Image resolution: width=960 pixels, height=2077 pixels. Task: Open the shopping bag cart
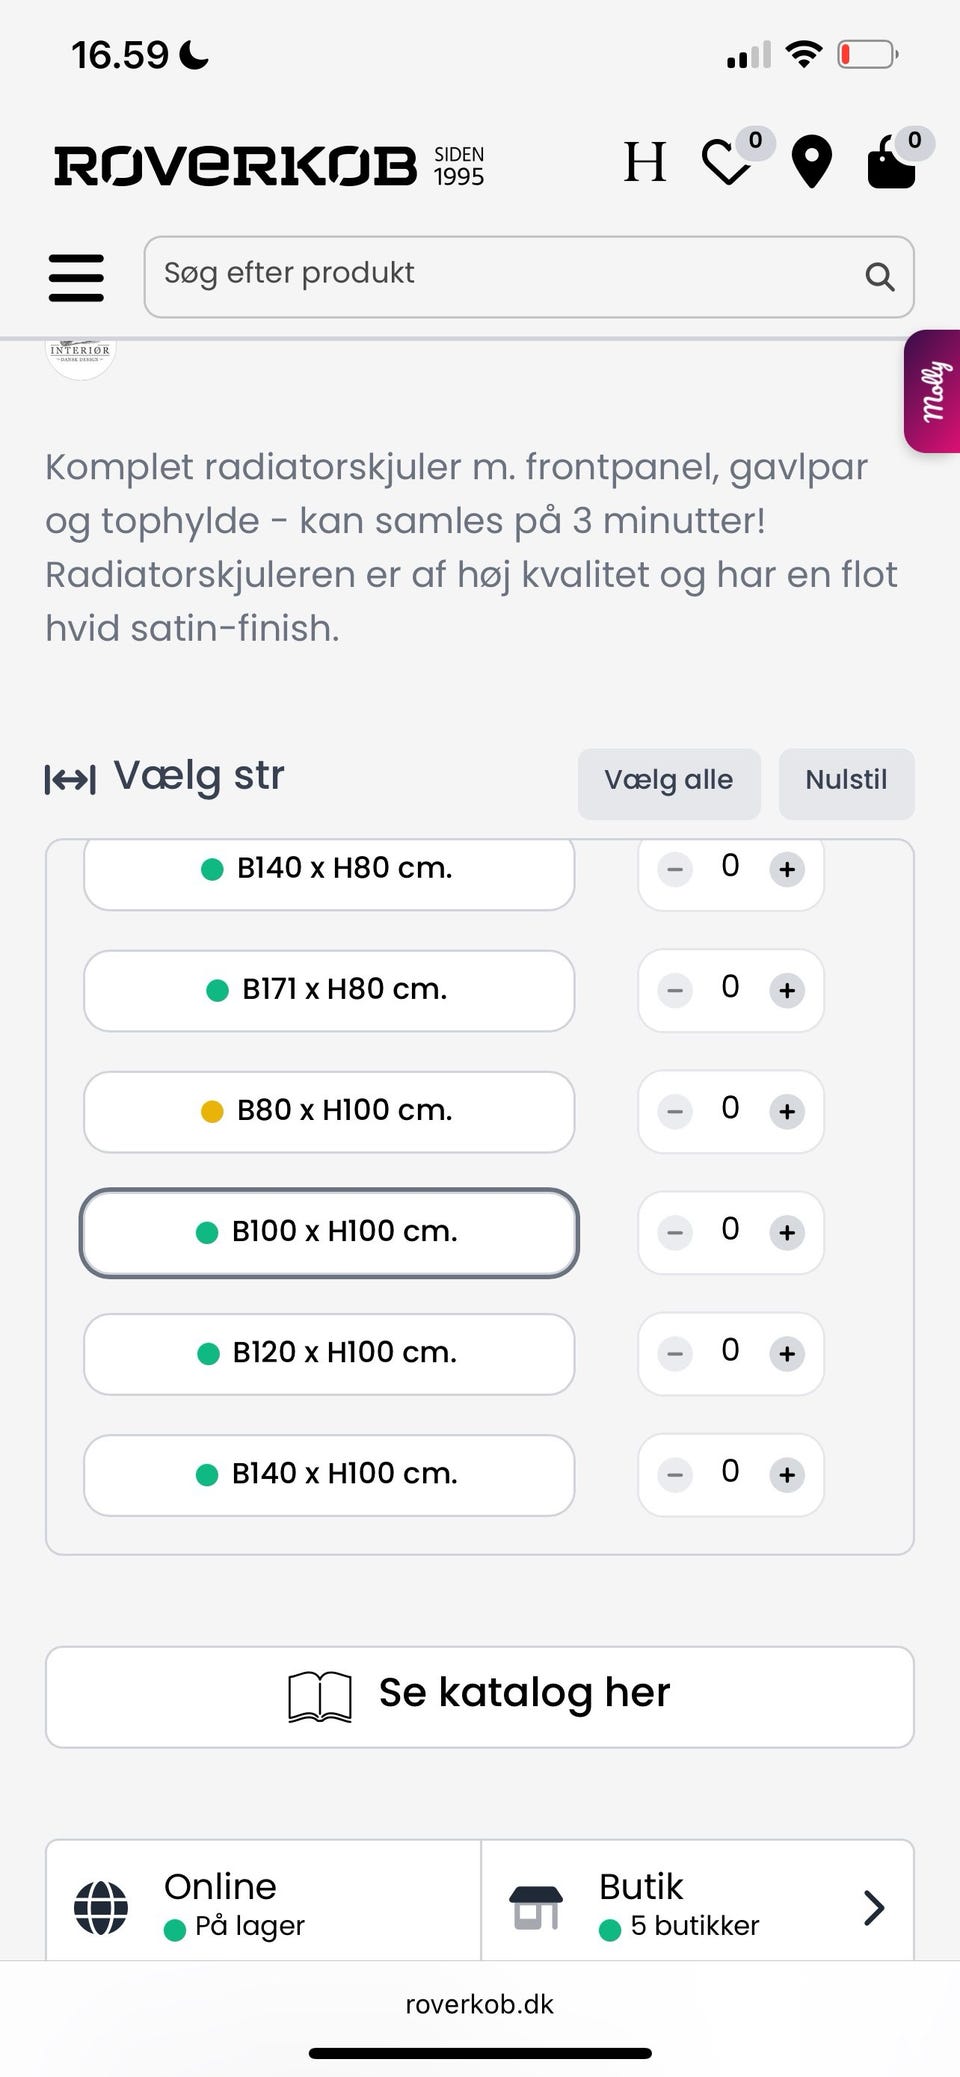pos(891,163)
